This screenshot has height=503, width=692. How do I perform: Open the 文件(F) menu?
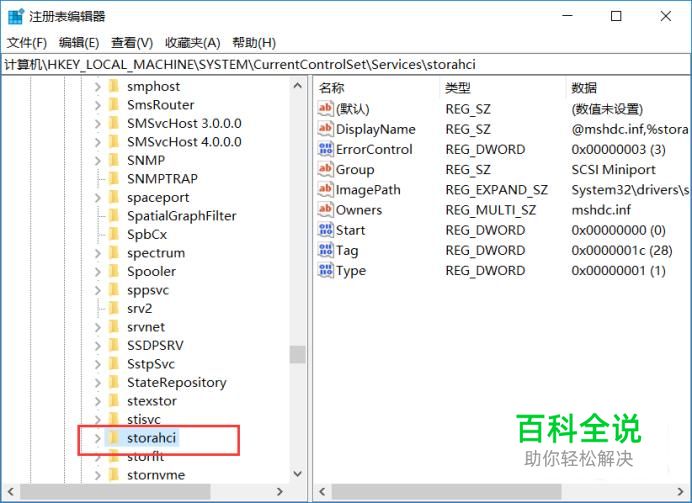[27, 42]
